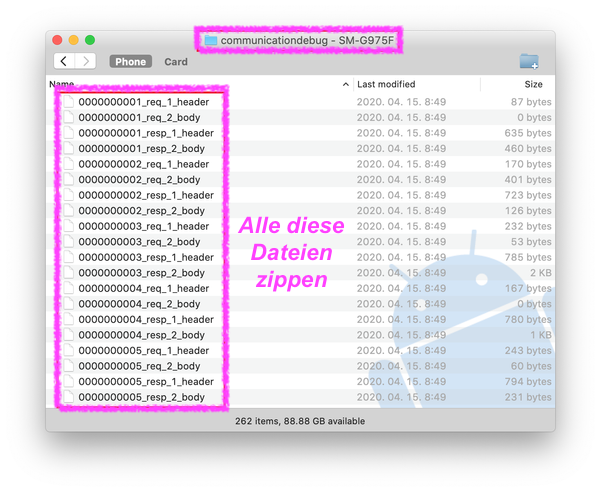Switch to Phone storage tab

coord(131,62)
